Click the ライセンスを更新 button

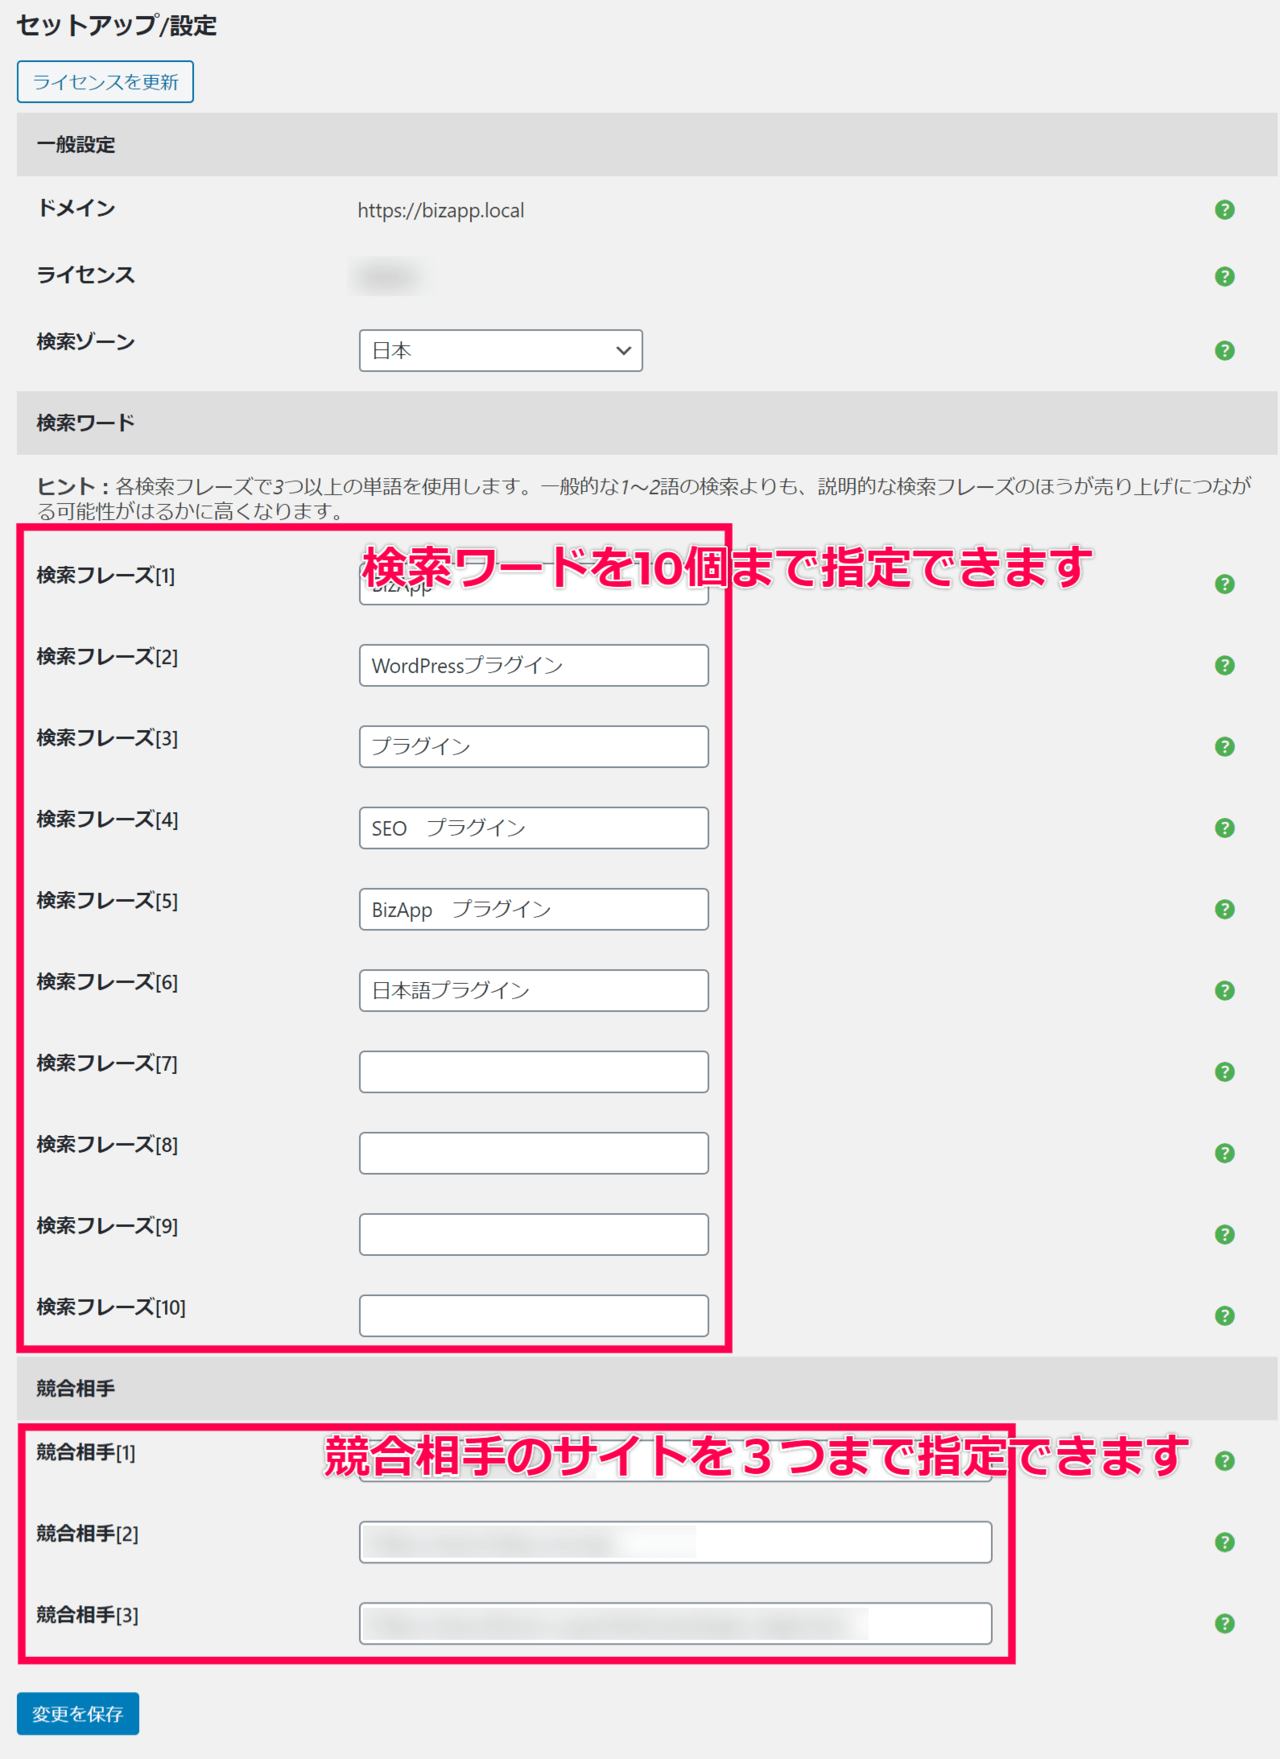coord(105,82)
